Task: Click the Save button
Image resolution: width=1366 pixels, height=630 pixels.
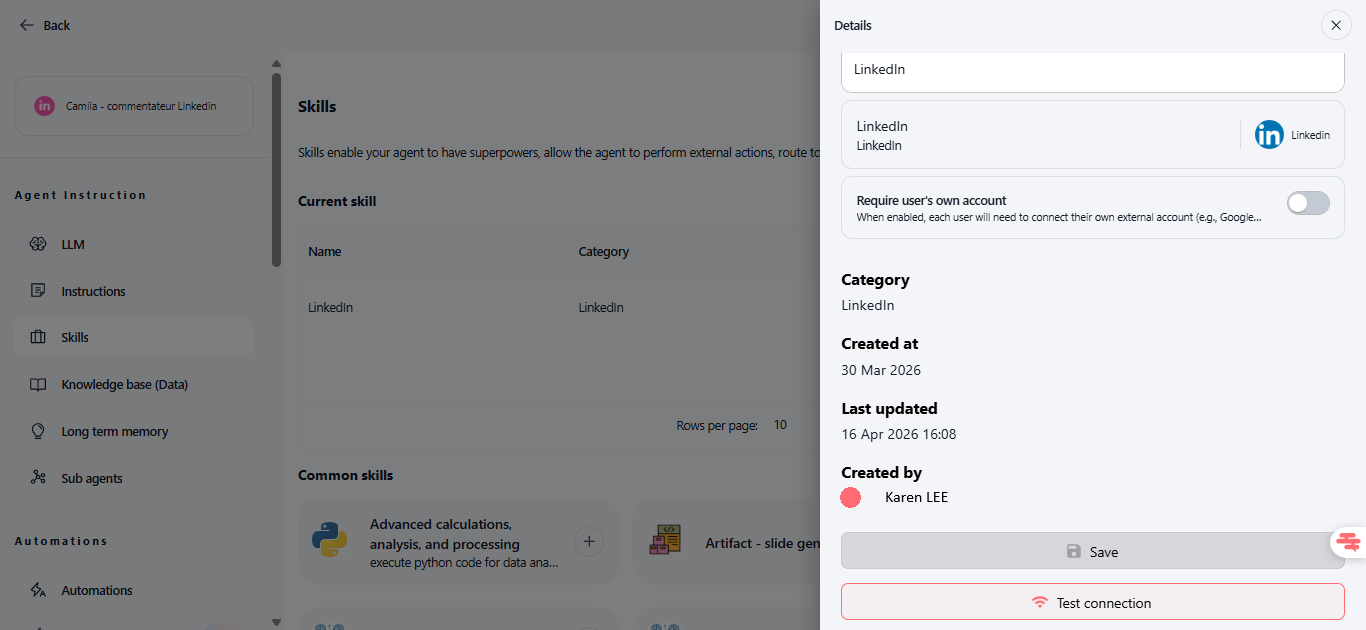Action: (1092, 551)
